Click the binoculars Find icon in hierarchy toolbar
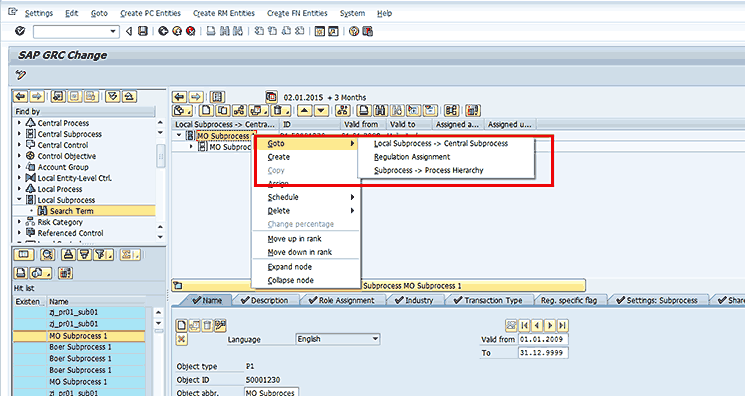This screenshot has height=396, width=745. click(x=380, y=111)
